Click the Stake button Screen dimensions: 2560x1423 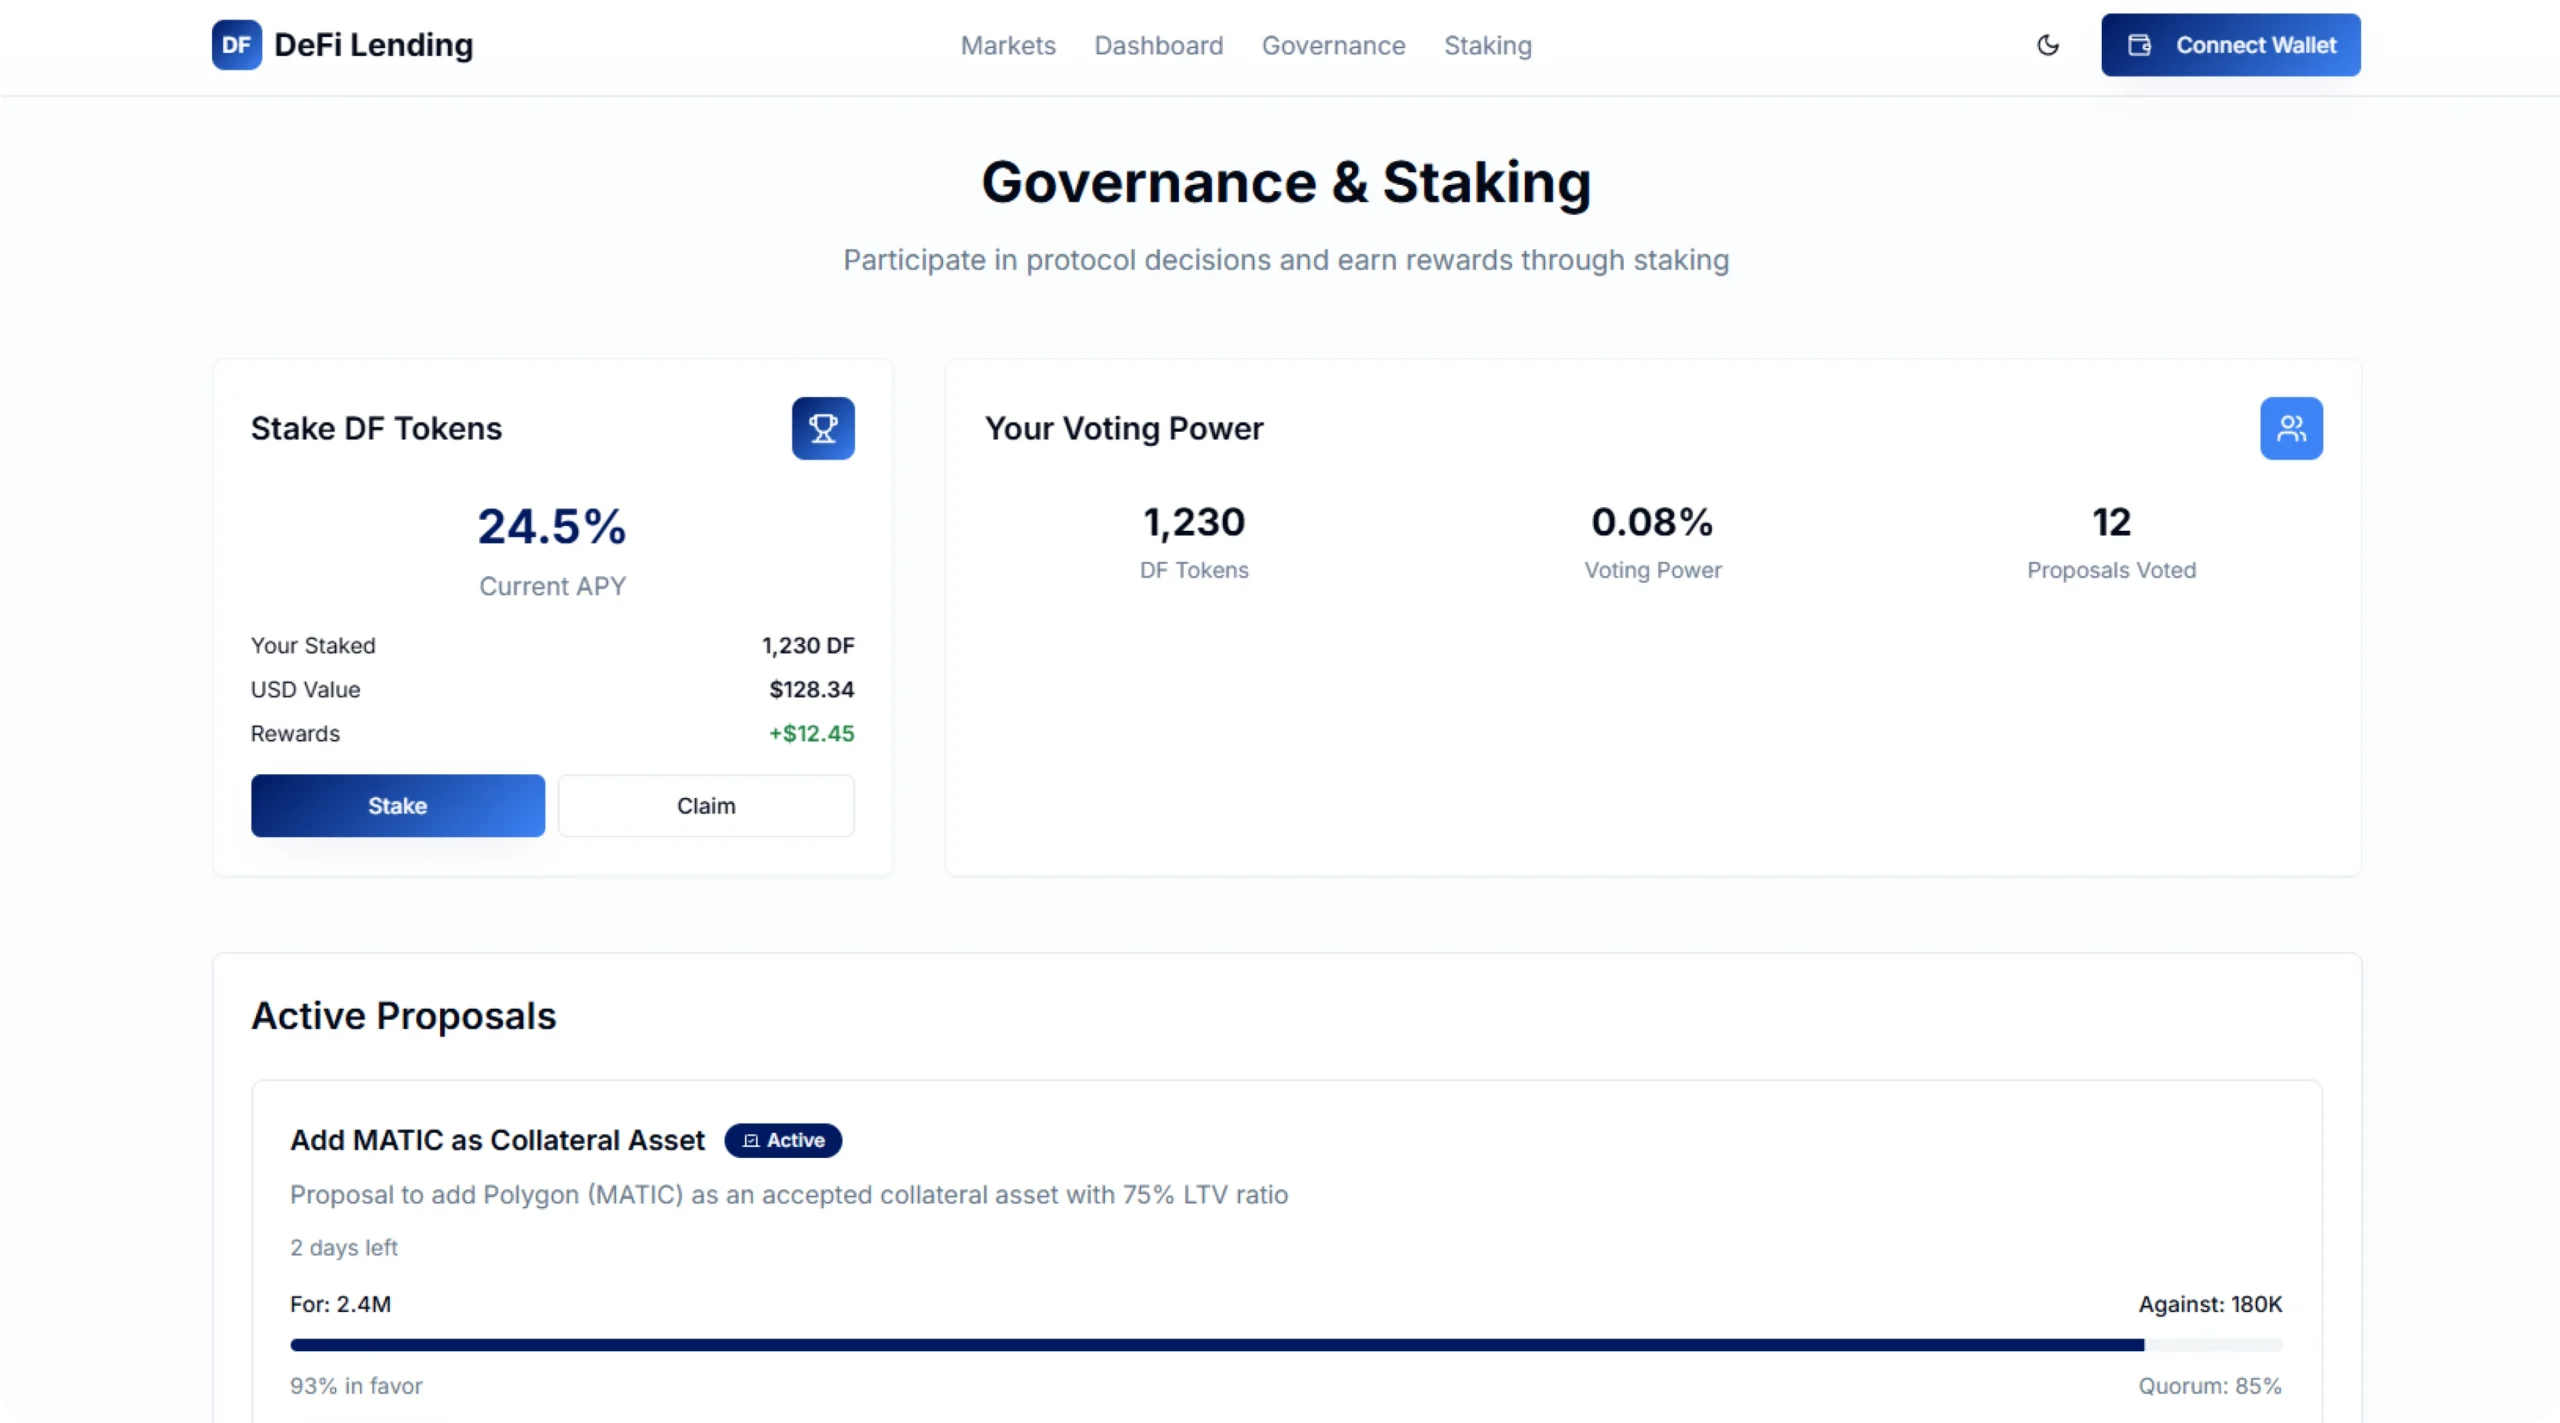click(397, 805)
